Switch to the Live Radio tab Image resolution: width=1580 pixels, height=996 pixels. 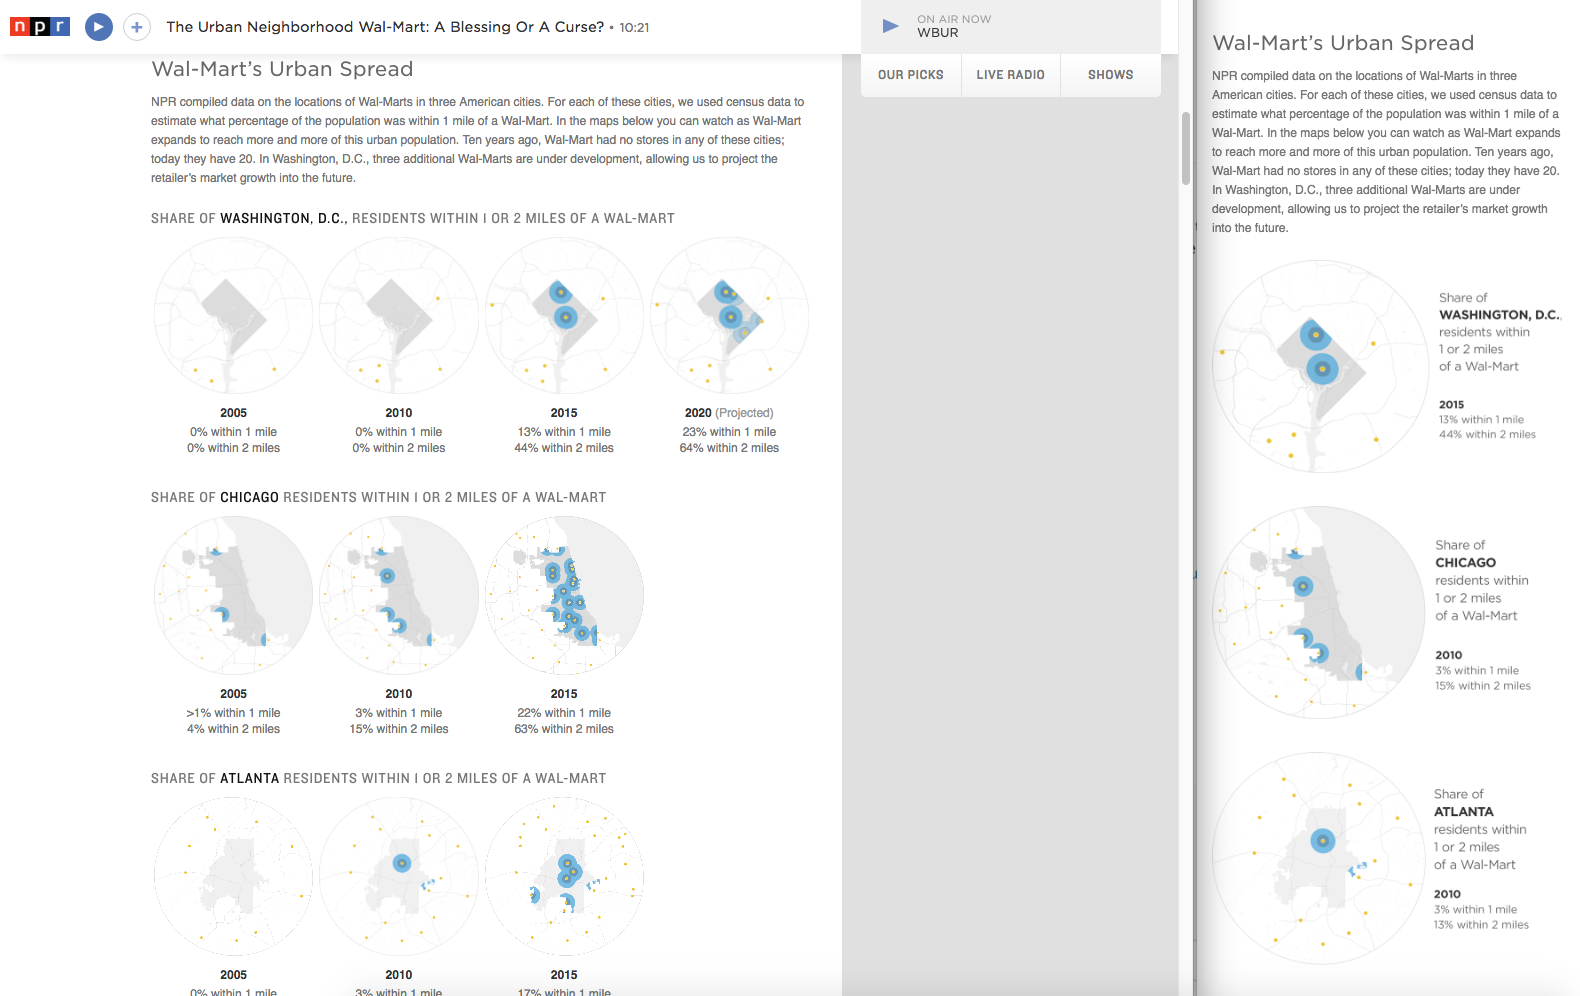(1010, 75)
